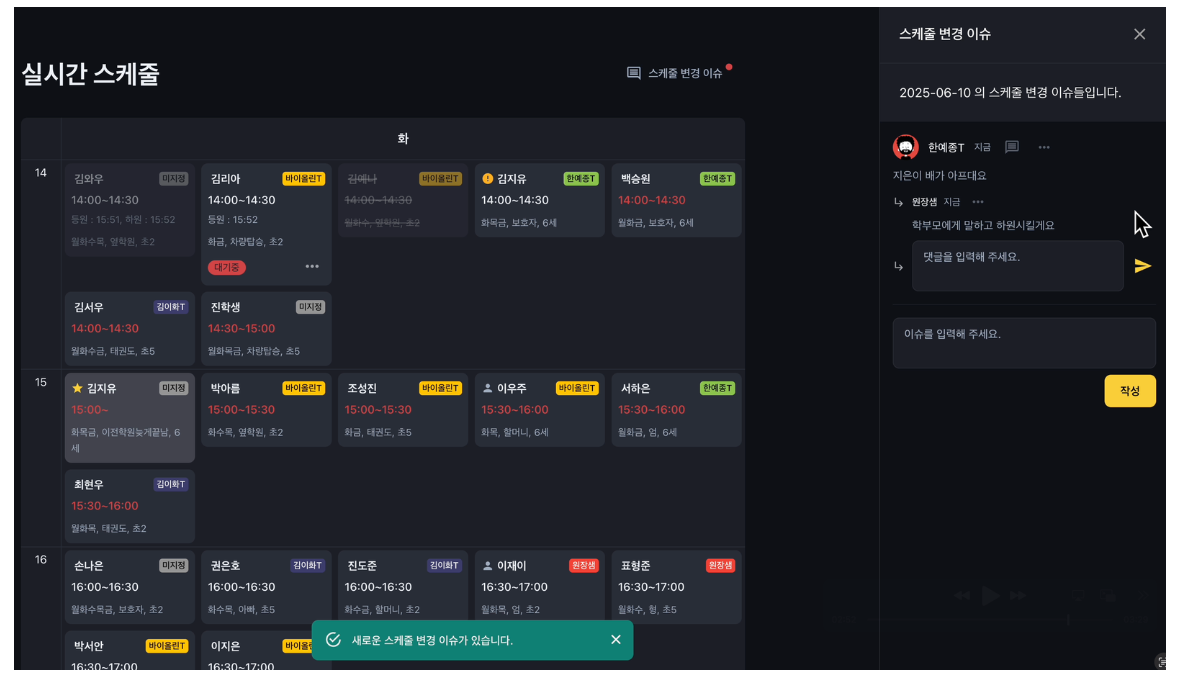Open 백승원's schedule card
The image size is (1186, 688).
(x=676, y=200)
